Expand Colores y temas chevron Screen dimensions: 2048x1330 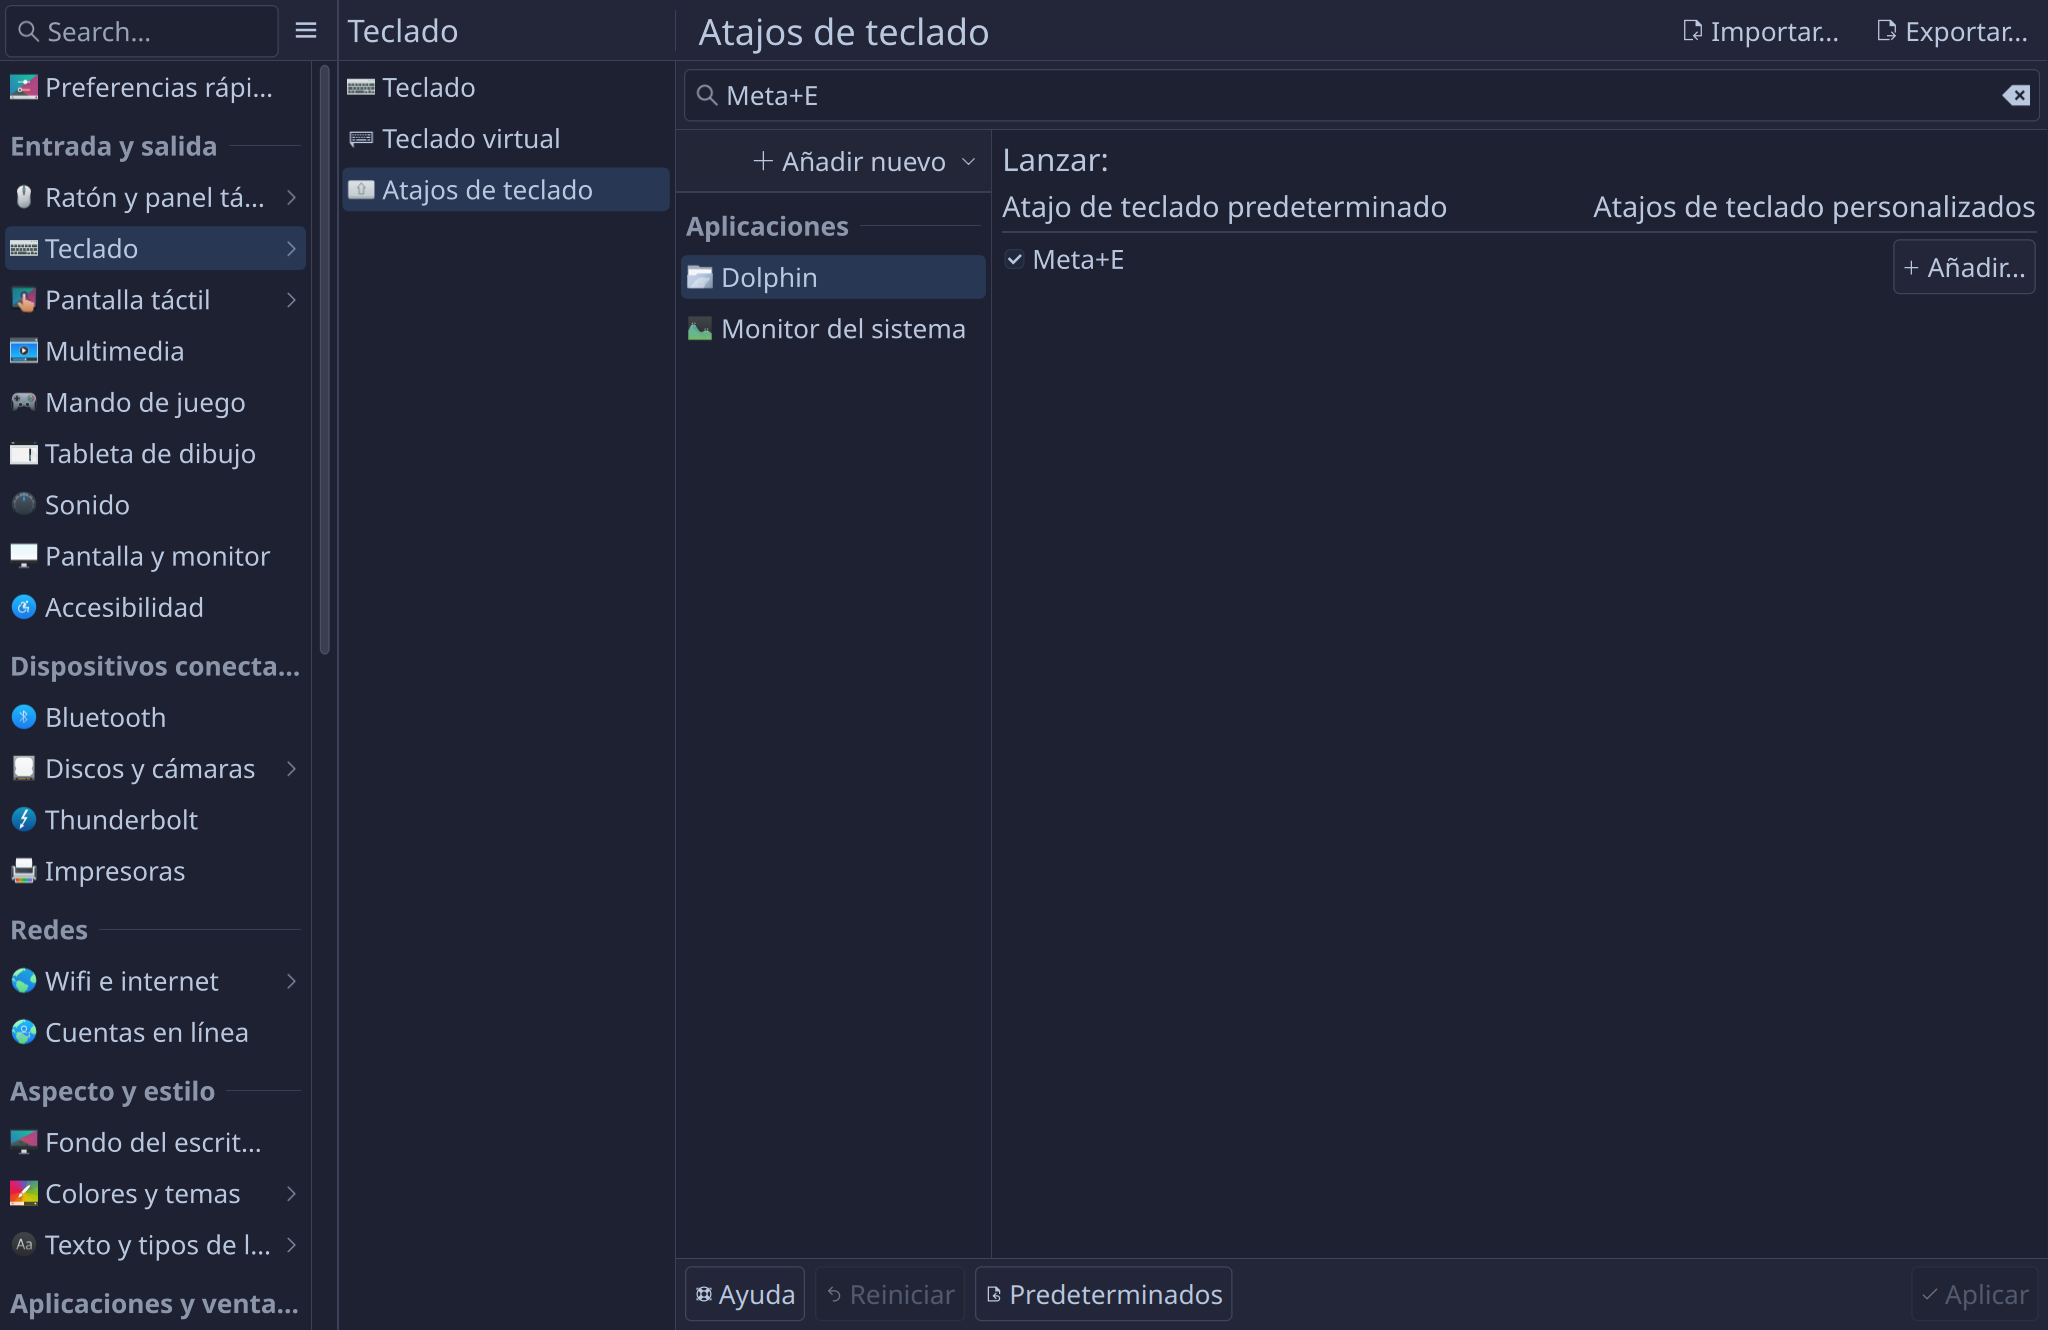[291, 1193]
